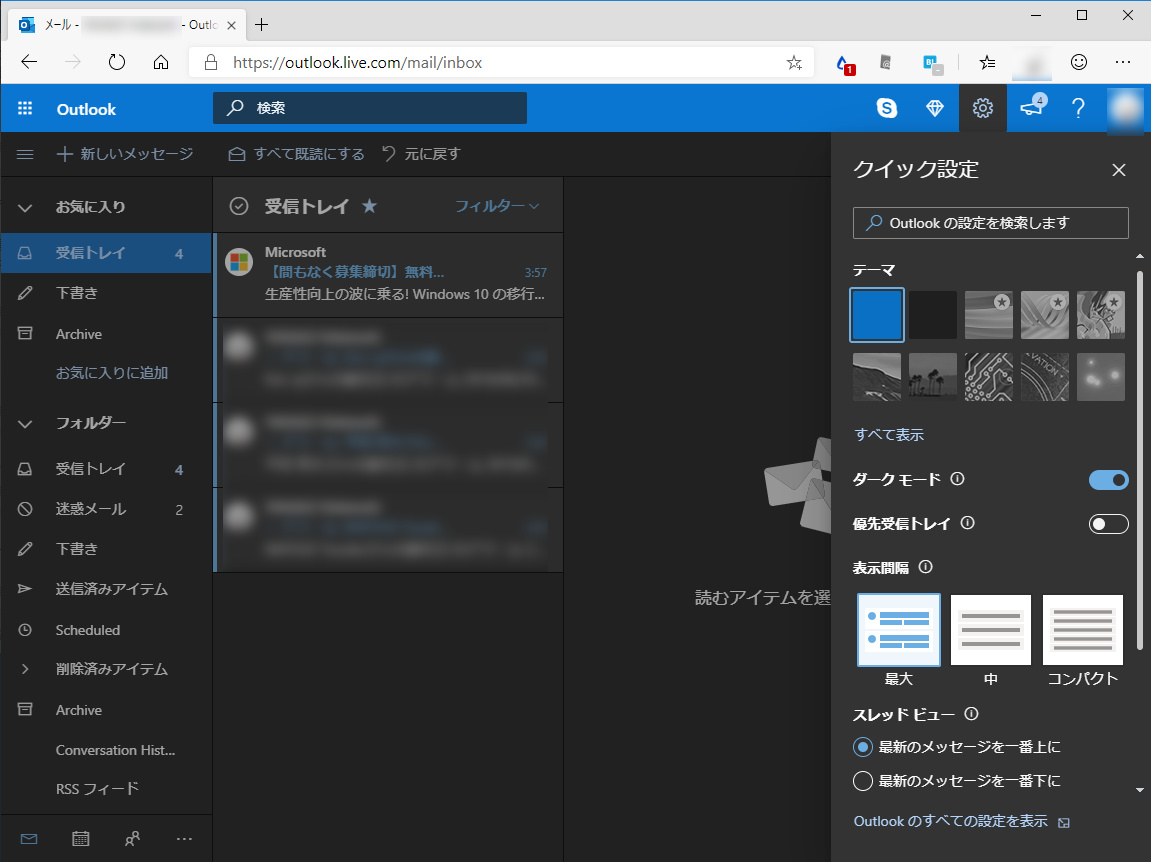Enable the 優先受信トレイ toggle
This screenshot has height=862, width=1151.
1108,523
